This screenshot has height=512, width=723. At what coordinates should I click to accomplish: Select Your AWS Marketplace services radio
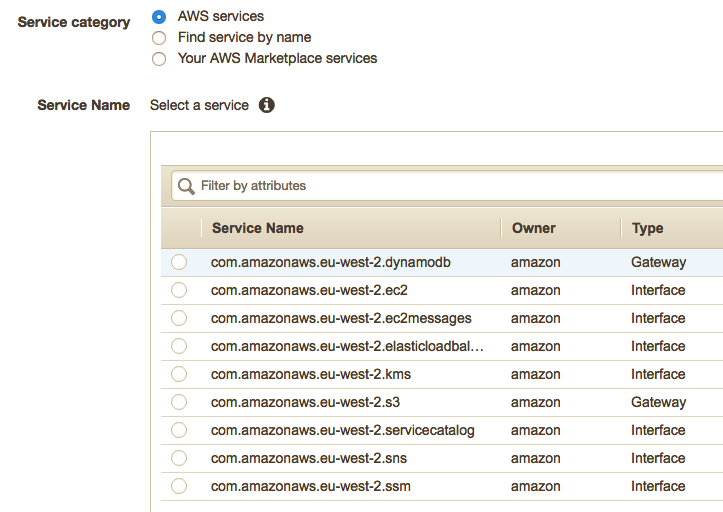159,59
